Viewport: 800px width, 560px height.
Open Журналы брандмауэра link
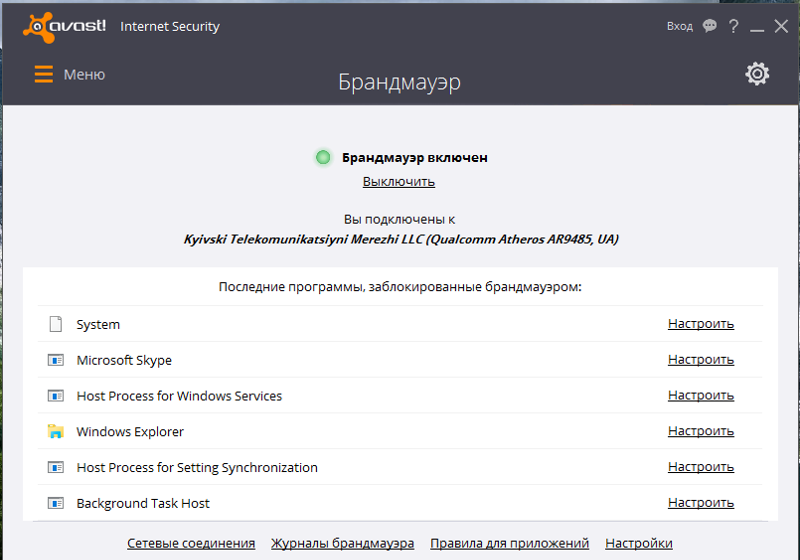[x=342, y=543]
